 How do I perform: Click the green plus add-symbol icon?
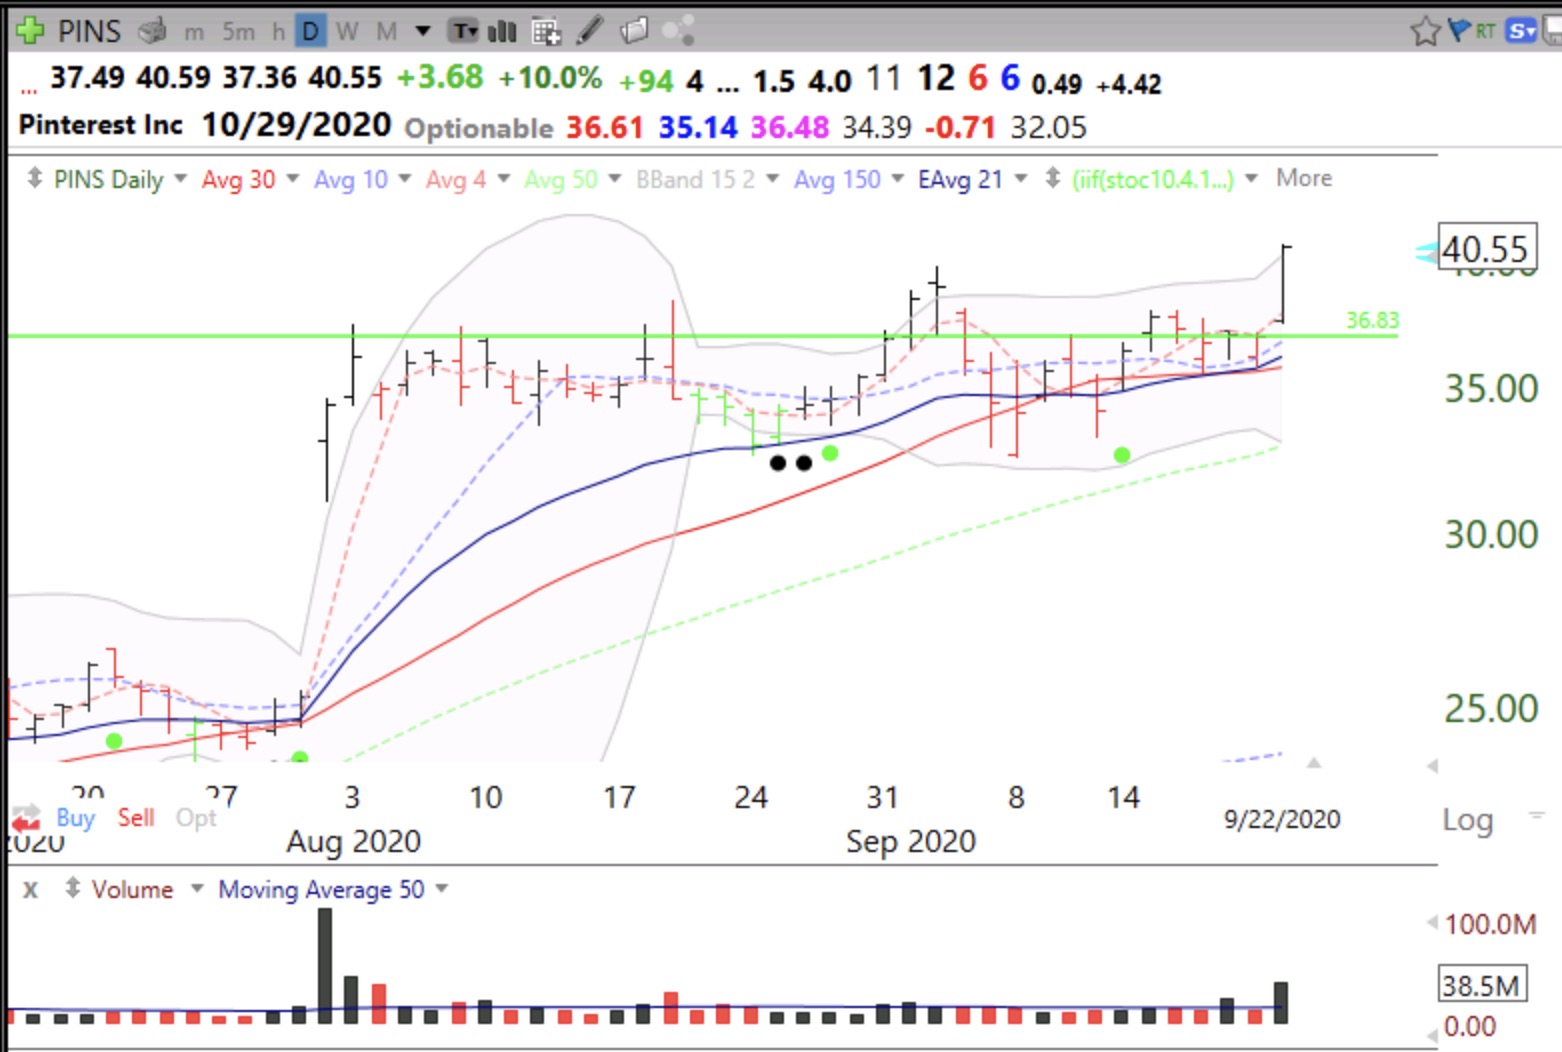[30, 31]
